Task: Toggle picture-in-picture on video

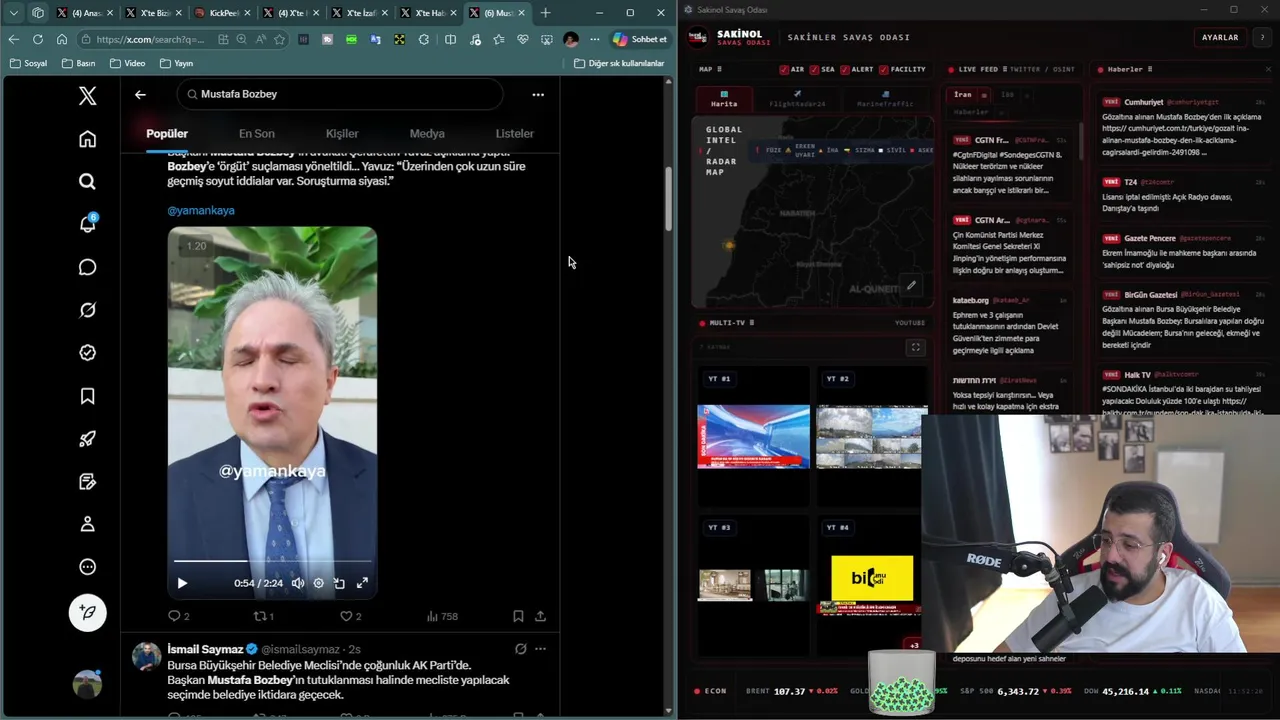Action: (x=340, y=583)
